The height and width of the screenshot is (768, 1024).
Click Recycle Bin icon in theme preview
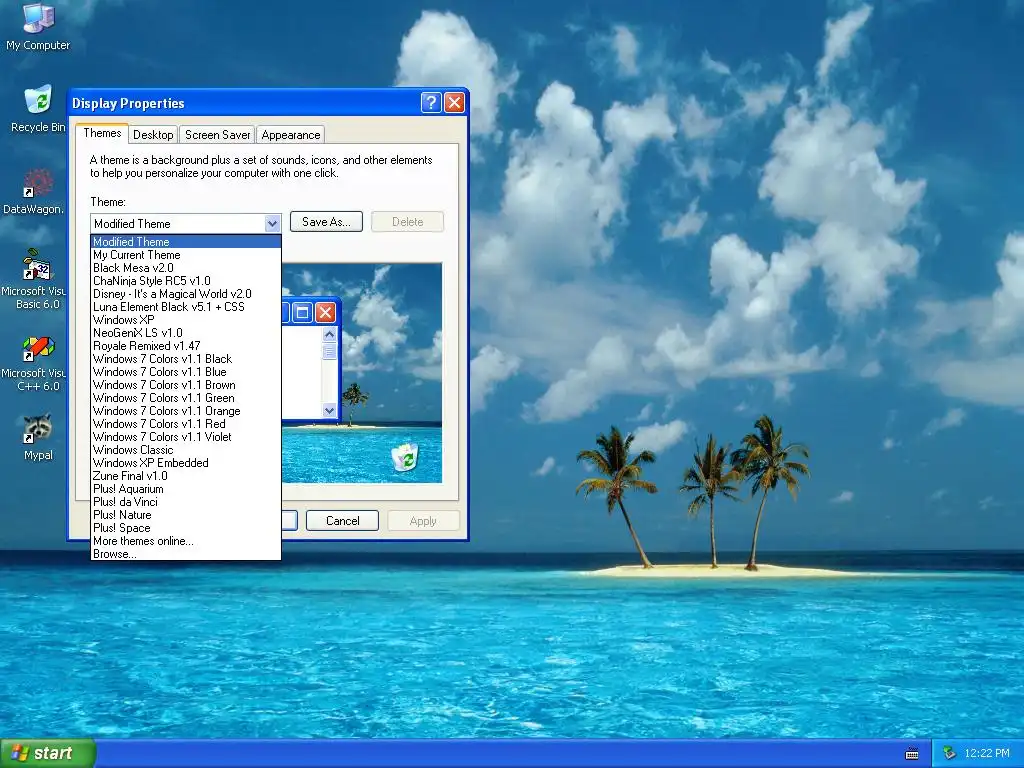(405, 456)
